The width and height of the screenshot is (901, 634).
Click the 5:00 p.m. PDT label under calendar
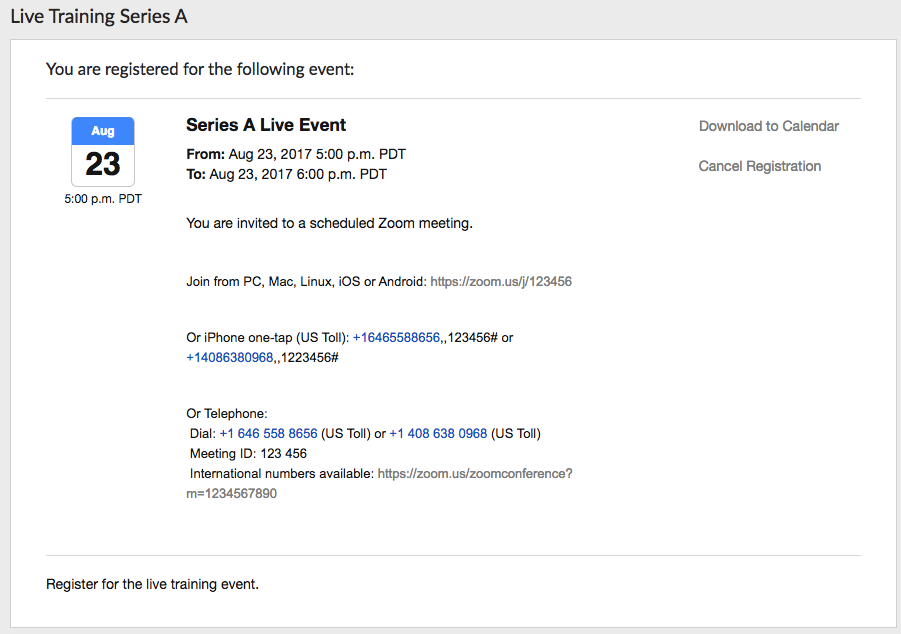click(x=103, y=199)
